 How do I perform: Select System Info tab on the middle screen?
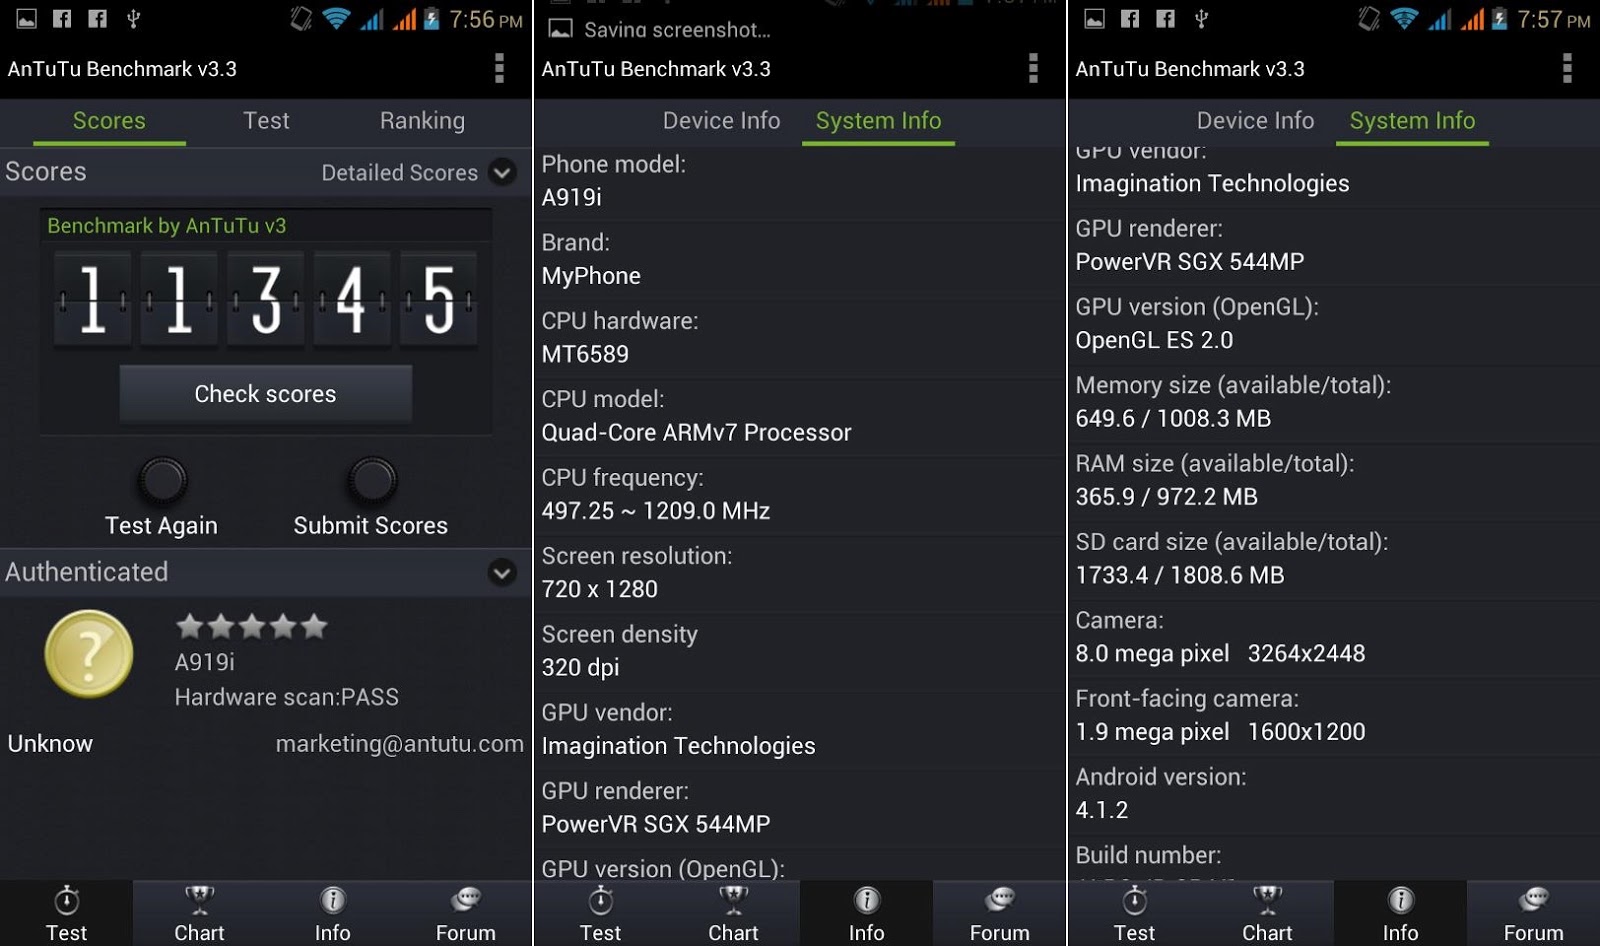[878, 121]
